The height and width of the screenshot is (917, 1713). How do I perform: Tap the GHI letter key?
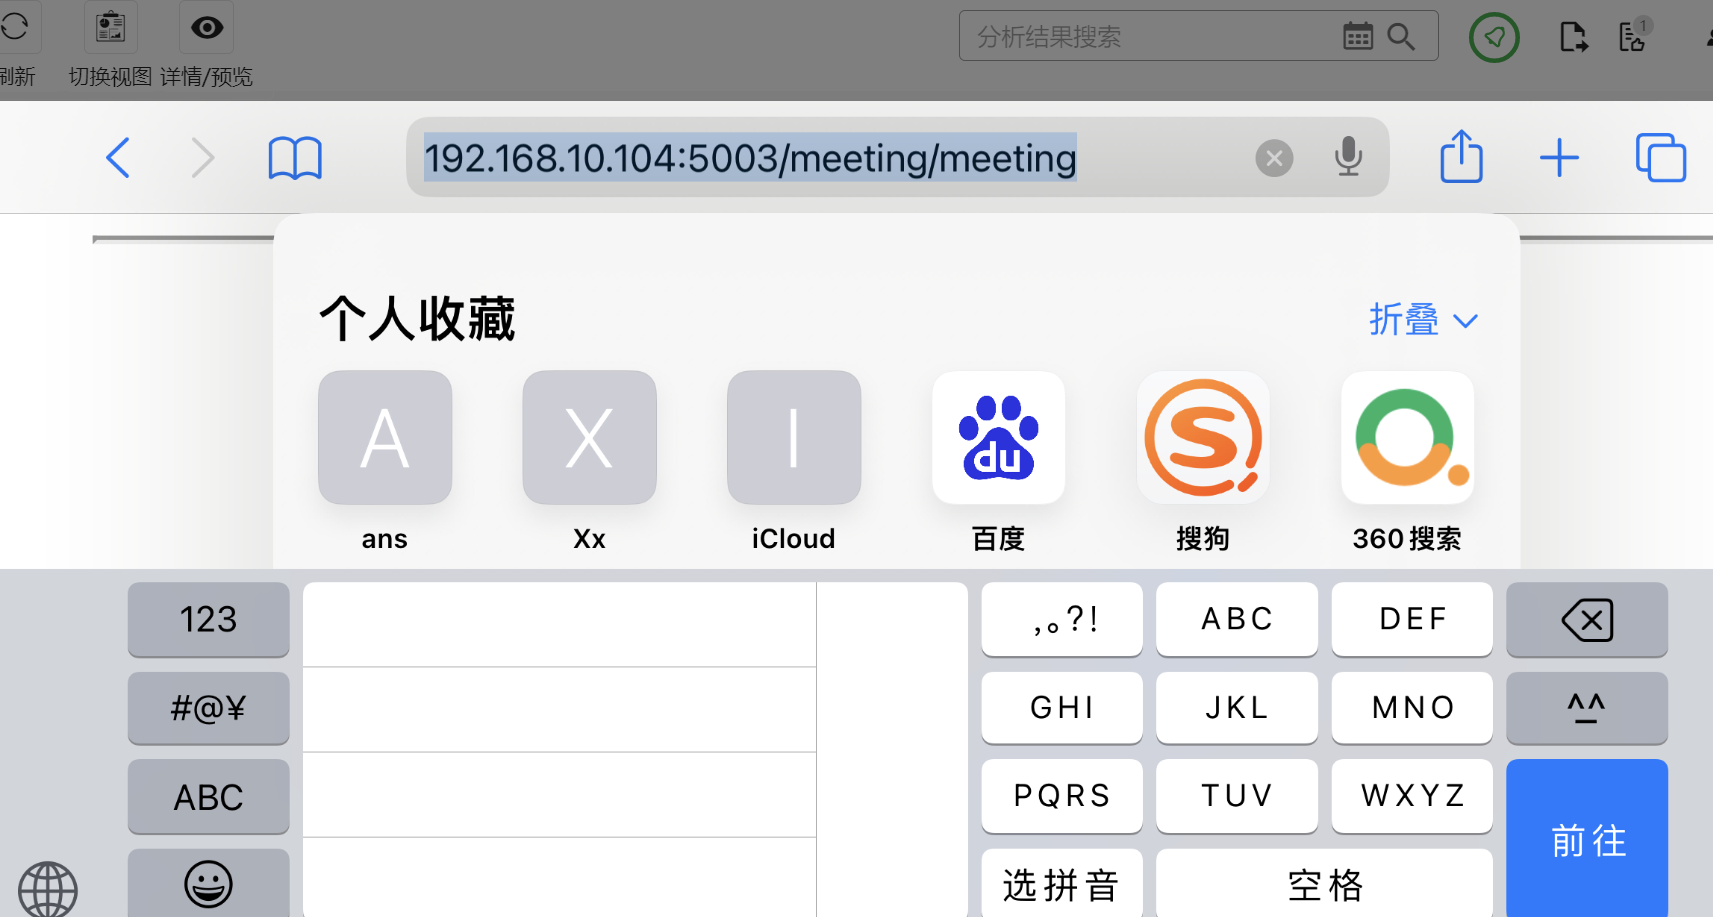1062,708
